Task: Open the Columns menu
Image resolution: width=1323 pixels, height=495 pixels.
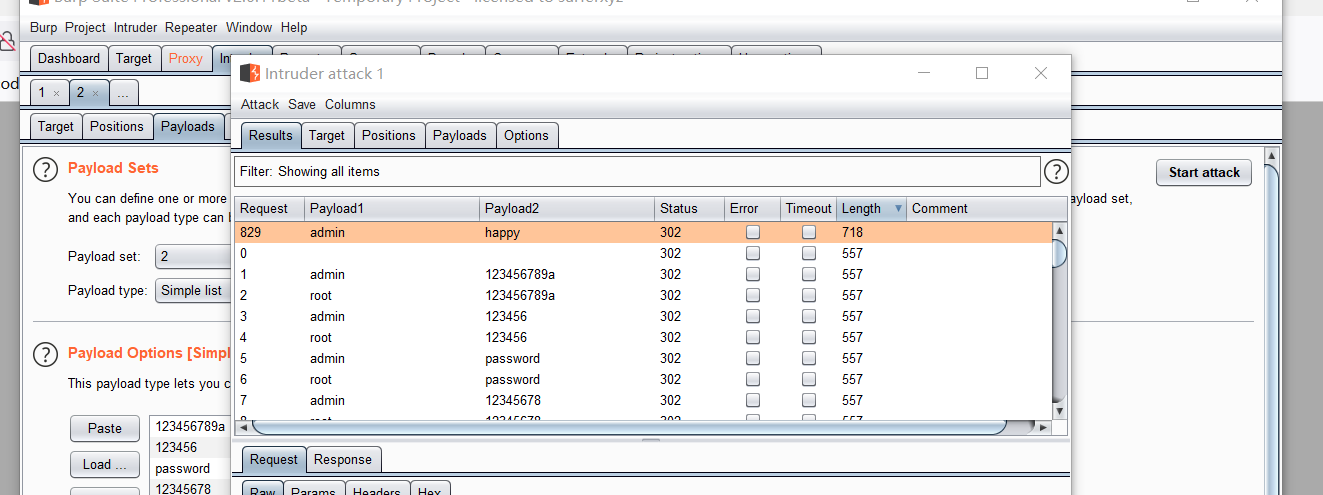Action: [350, 104]
